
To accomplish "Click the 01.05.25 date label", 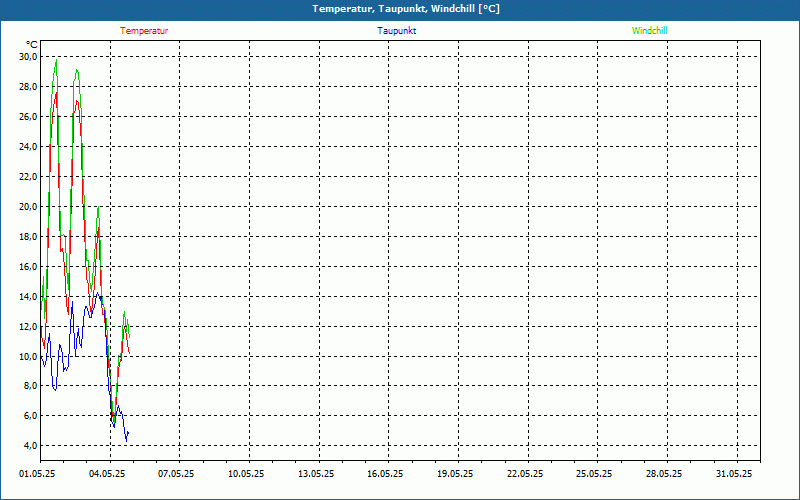I will pyautogui.click(x=37, y=474).
